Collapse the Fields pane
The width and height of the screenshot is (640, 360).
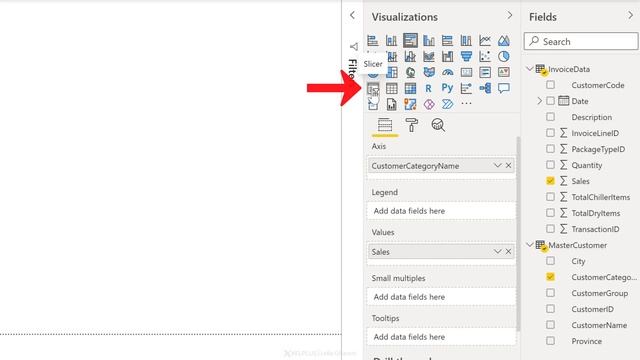pyautogui.click(x=631, y=16)
